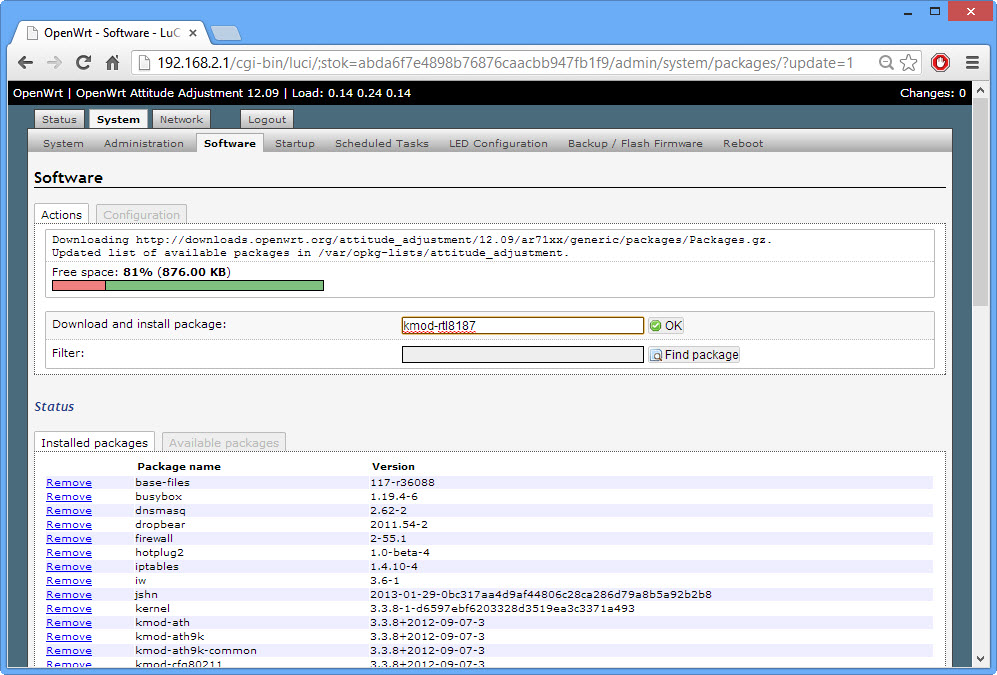Click the package name input field
The width and height of the screenshot is (997, 675).
click(x=523, y=325)
